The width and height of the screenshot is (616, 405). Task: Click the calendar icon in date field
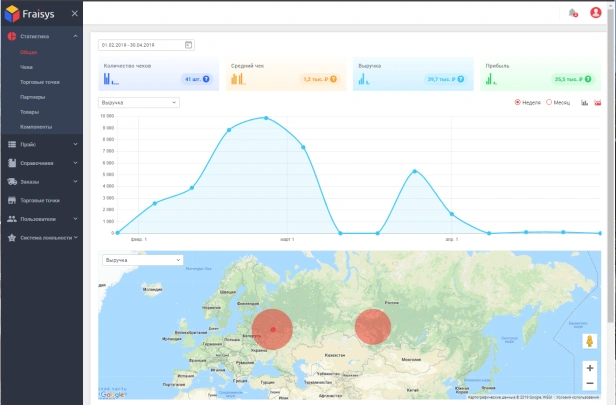coord(189,45)
